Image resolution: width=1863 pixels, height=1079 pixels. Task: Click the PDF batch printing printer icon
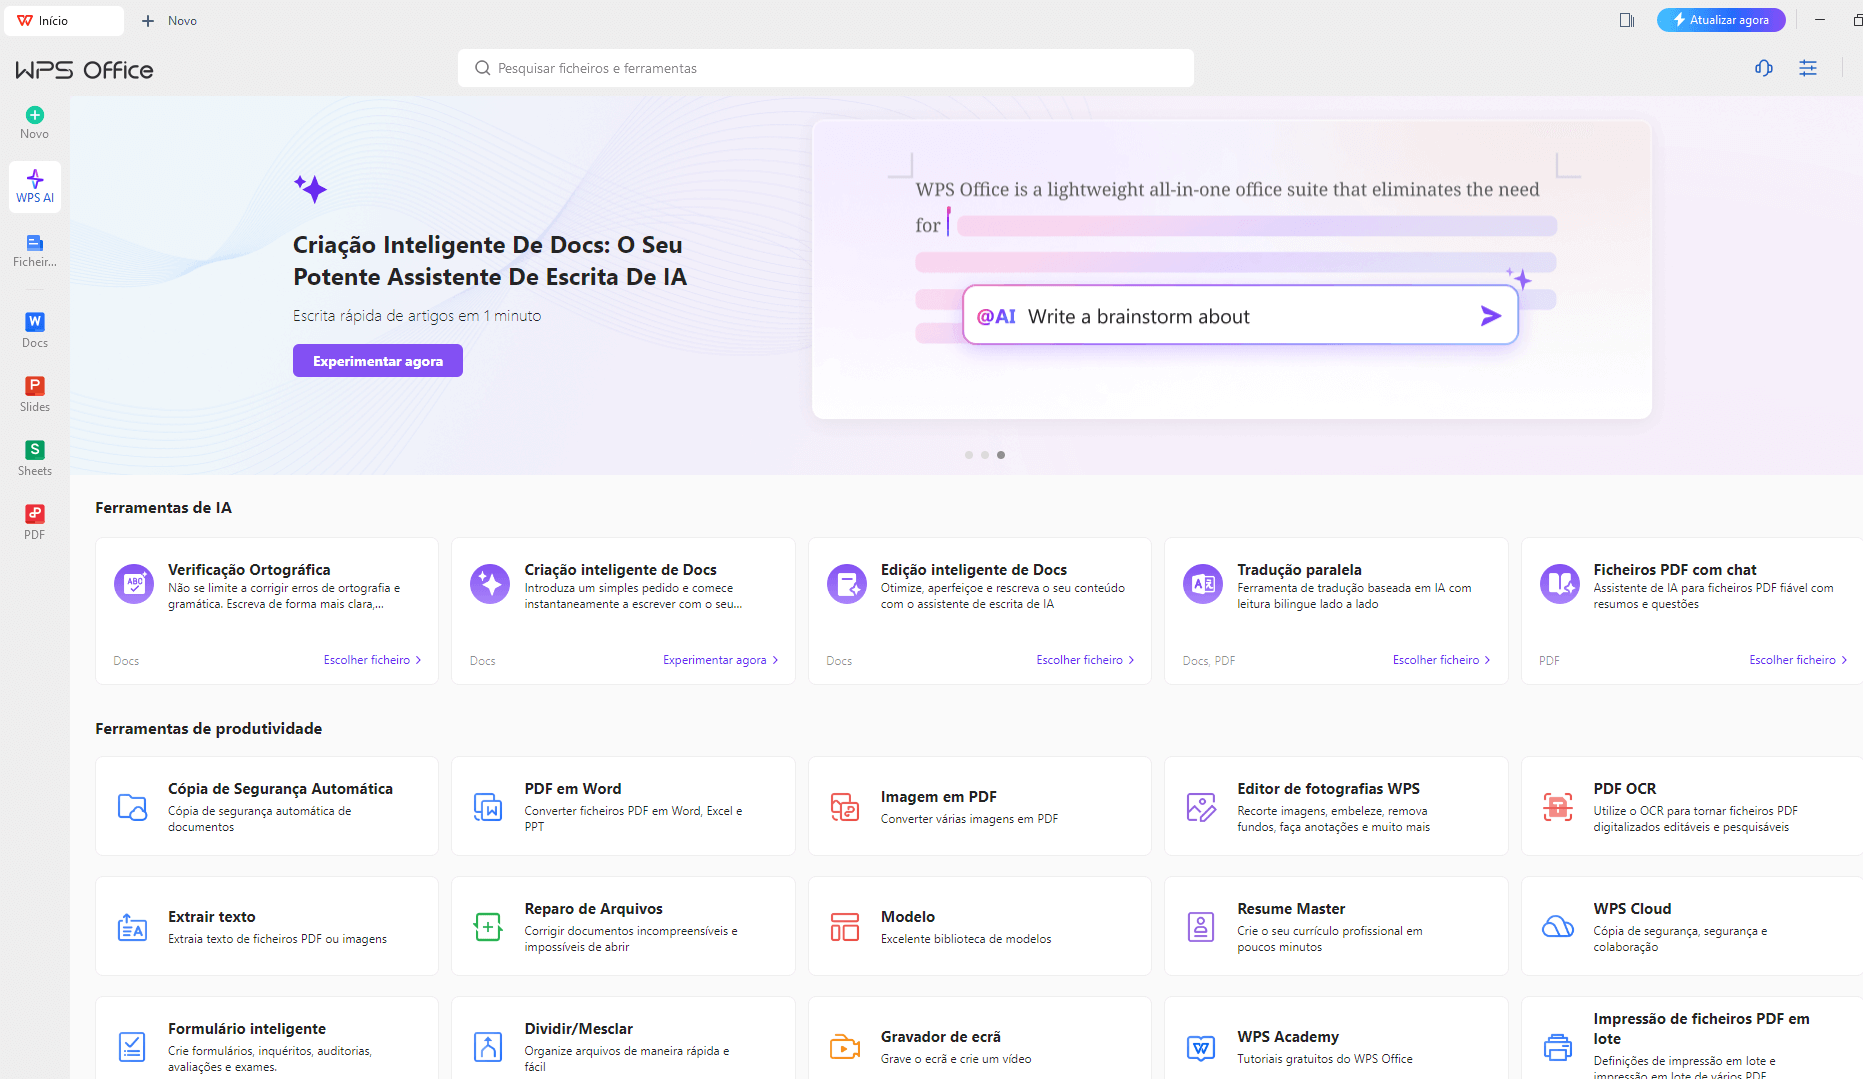click(1558, 1047)
